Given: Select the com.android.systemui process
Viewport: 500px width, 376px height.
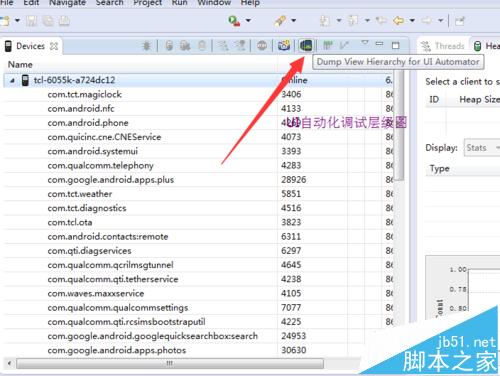Looking at the screenshot, I should [x=92, y=151].
